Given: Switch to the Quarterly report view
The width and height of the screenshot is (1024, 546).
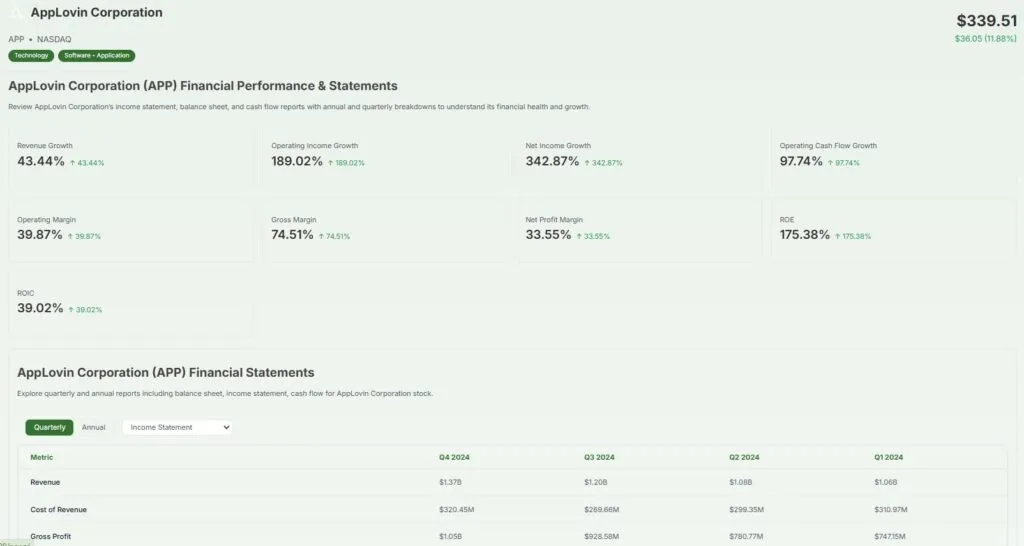Looking at the screenshot, I should point(49,427).
